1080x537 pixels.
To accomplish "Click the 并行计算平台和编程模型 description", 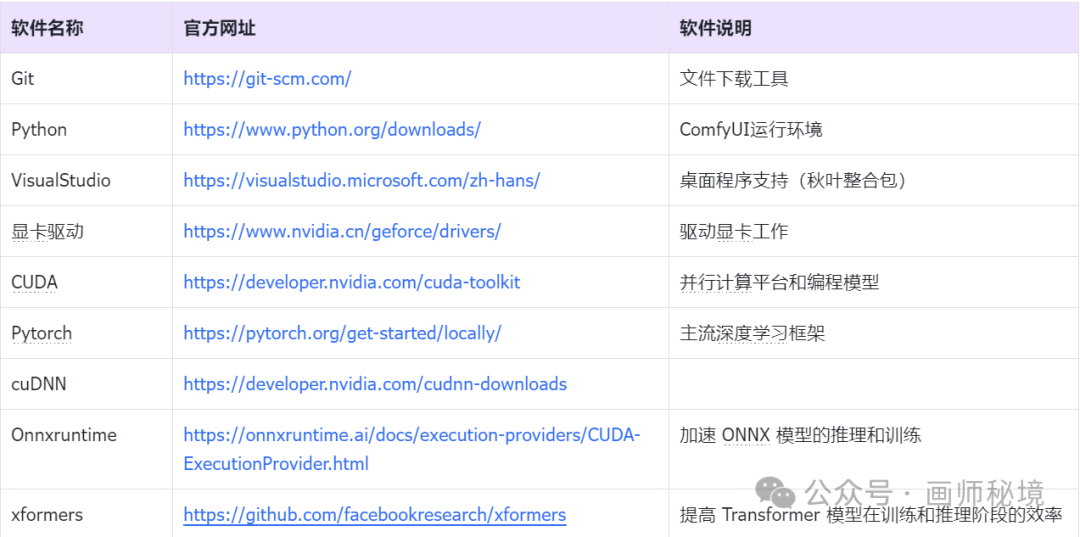I will (780, 282).
